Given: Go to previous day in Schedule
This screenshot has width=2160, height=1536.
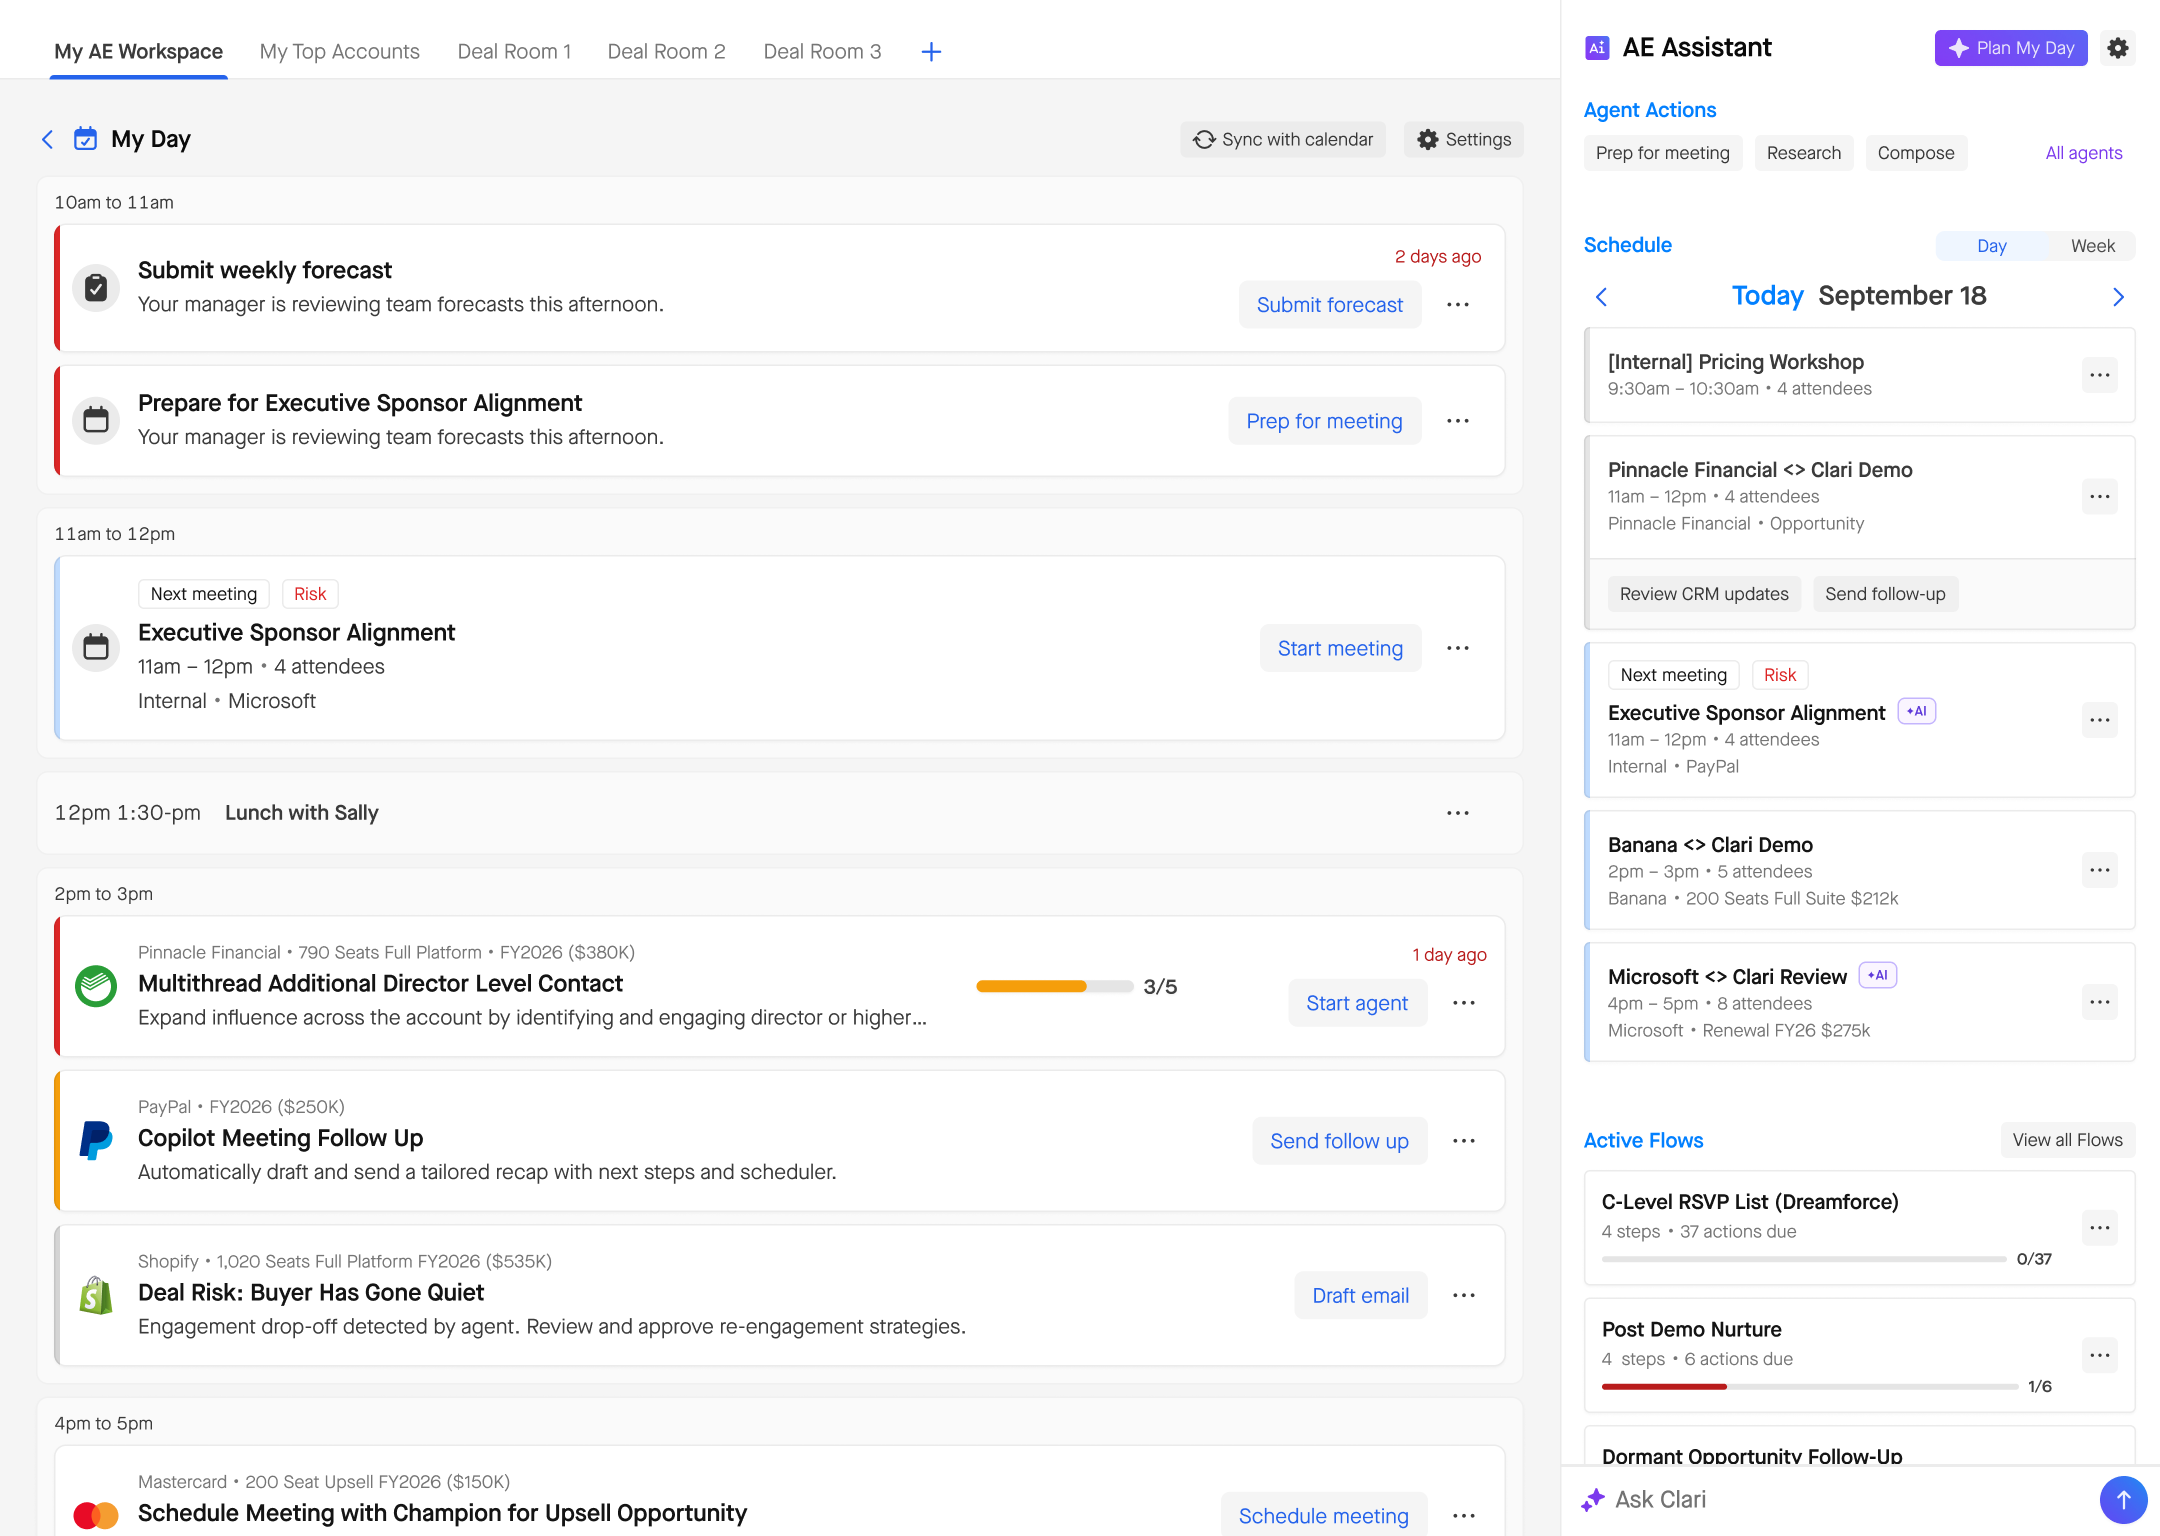Looking at the screenshot, I should (1601, 297).
